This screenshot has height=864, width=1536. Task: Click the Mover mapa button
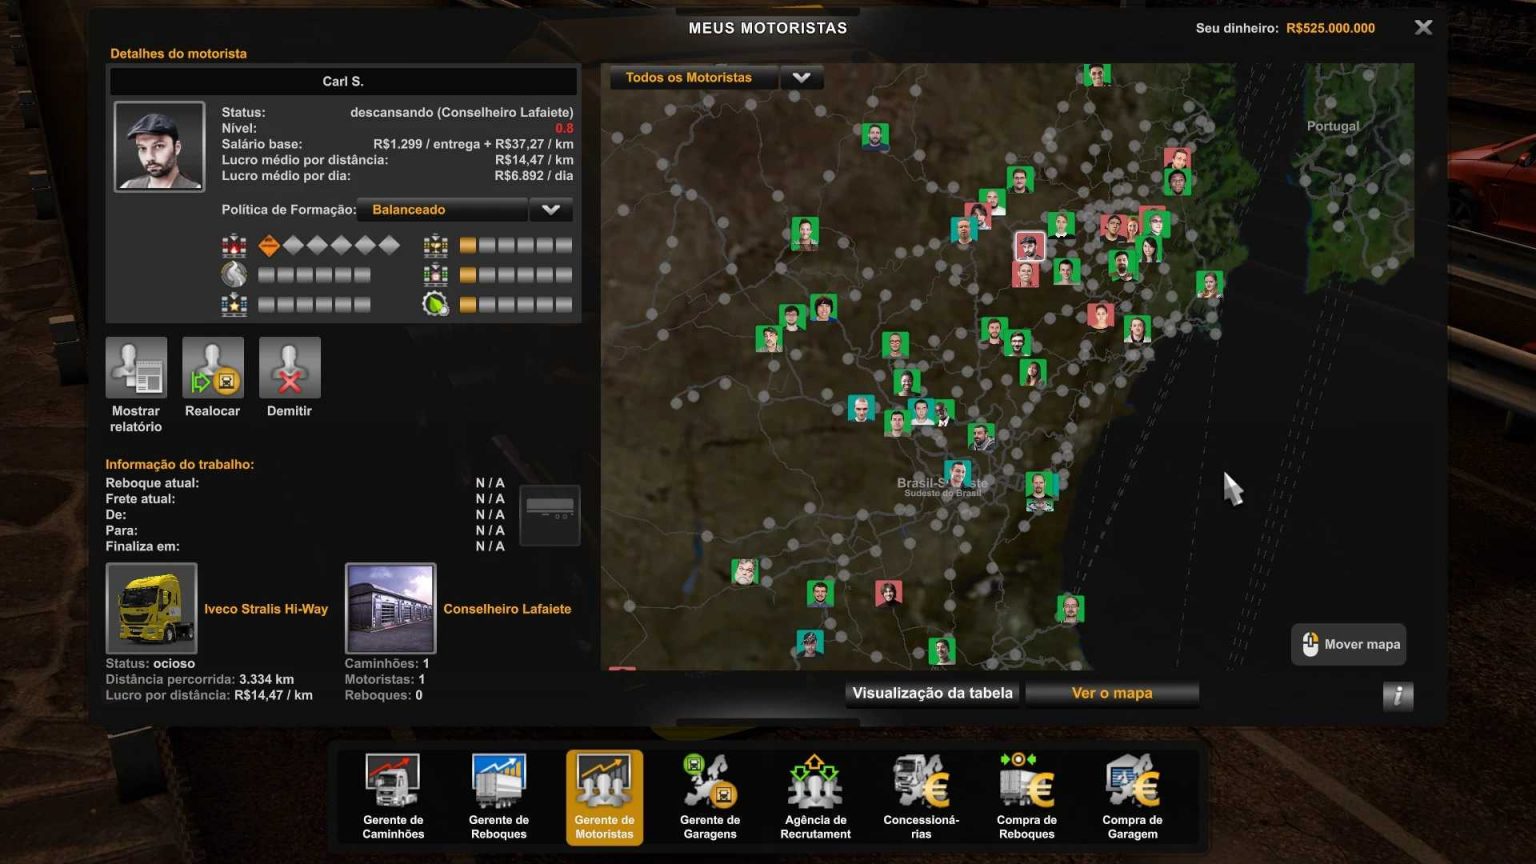pyautogui.click(x=1348, y=645)
